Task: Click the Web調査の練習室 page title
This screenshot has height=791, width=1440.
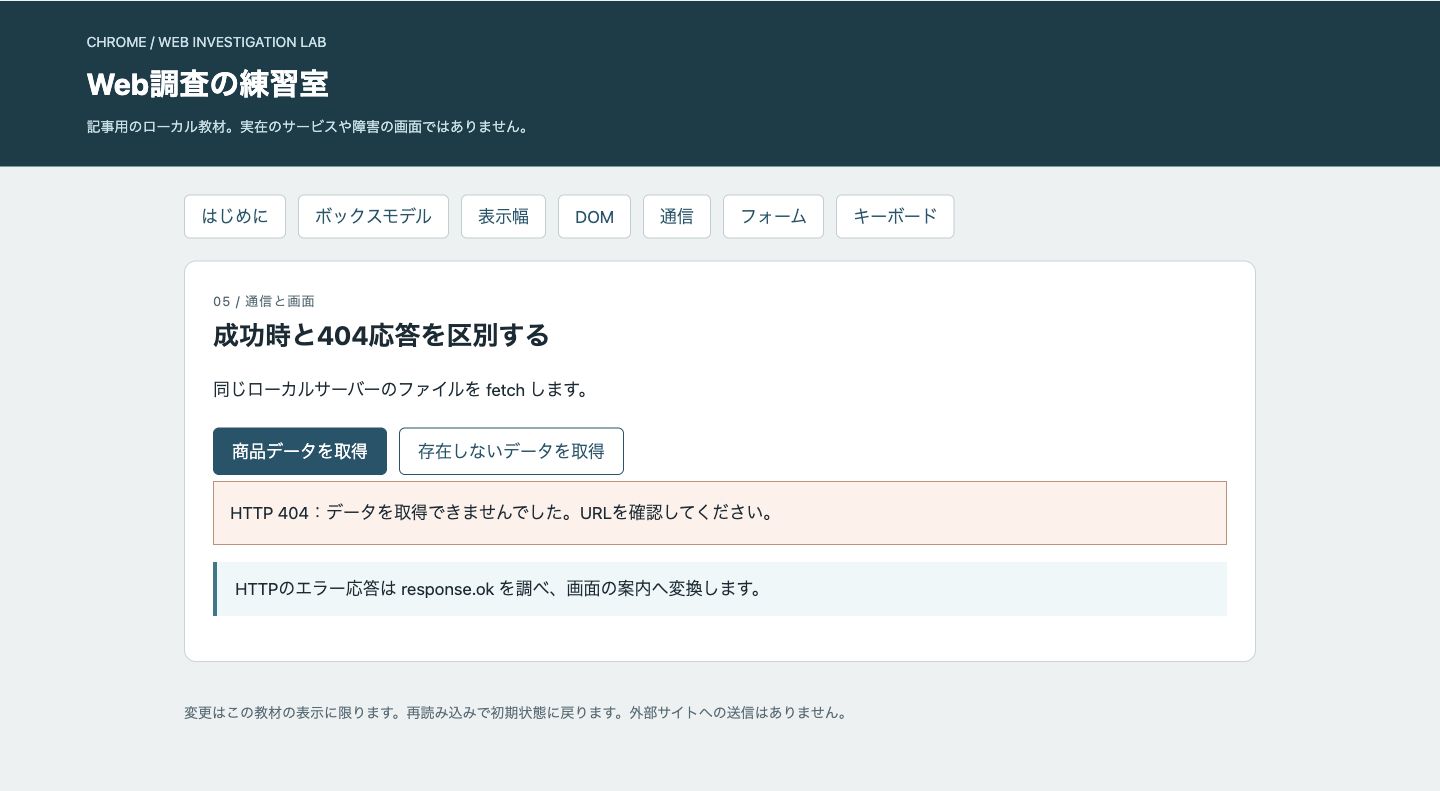Action: point(208,84)
